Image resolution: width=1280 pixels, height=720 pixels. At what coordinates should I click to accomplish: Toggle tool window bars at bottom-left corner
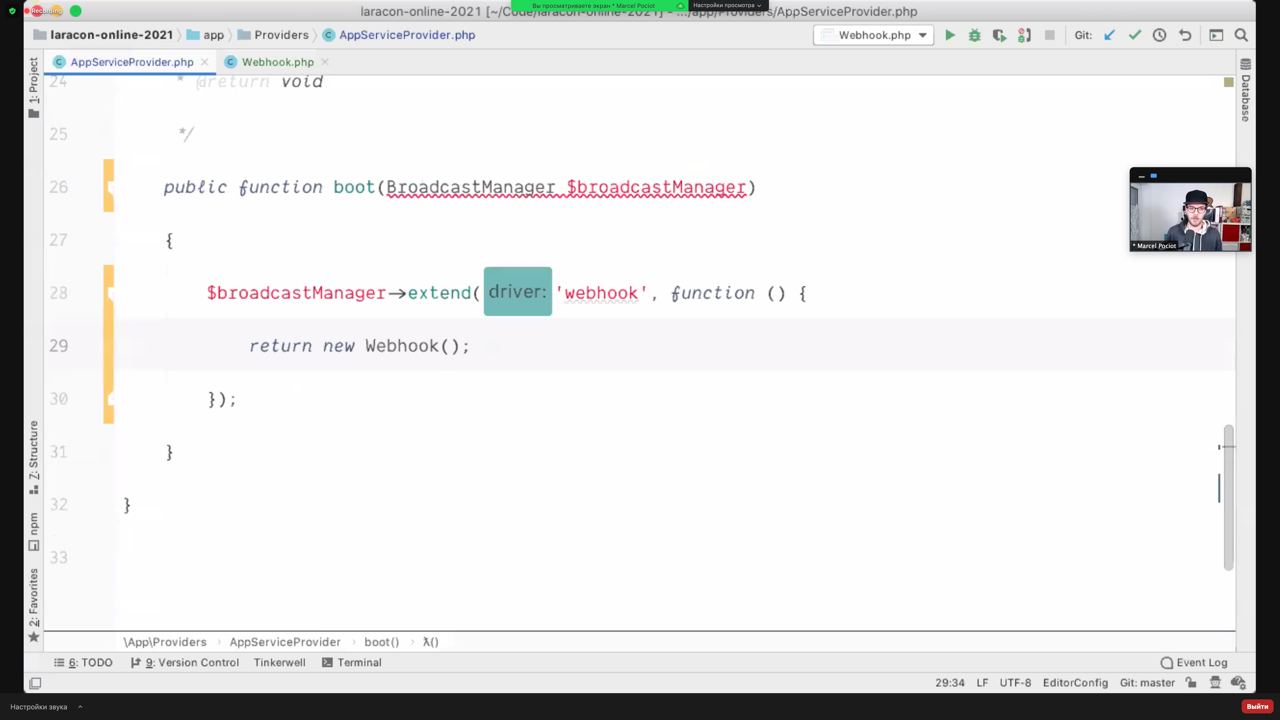(x=35, y=683)
